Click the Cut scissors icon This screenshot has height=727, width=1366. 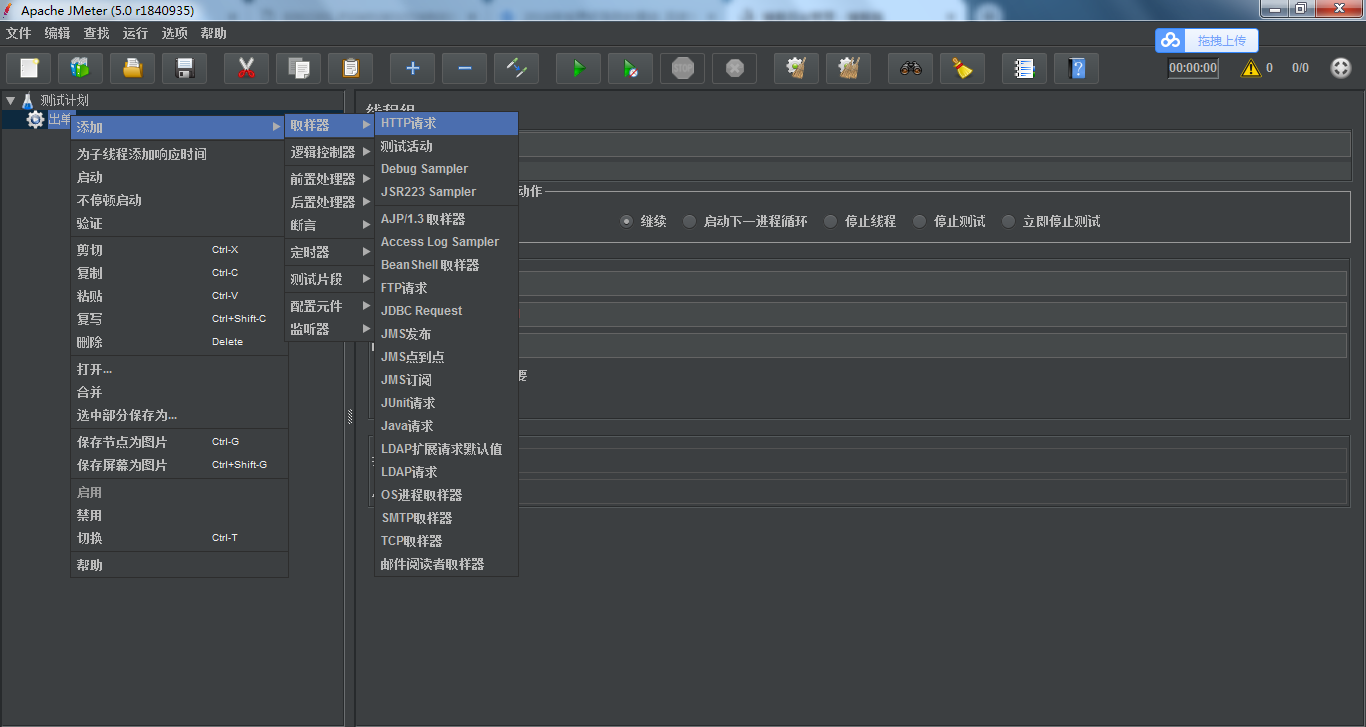[x=246, y=68]
